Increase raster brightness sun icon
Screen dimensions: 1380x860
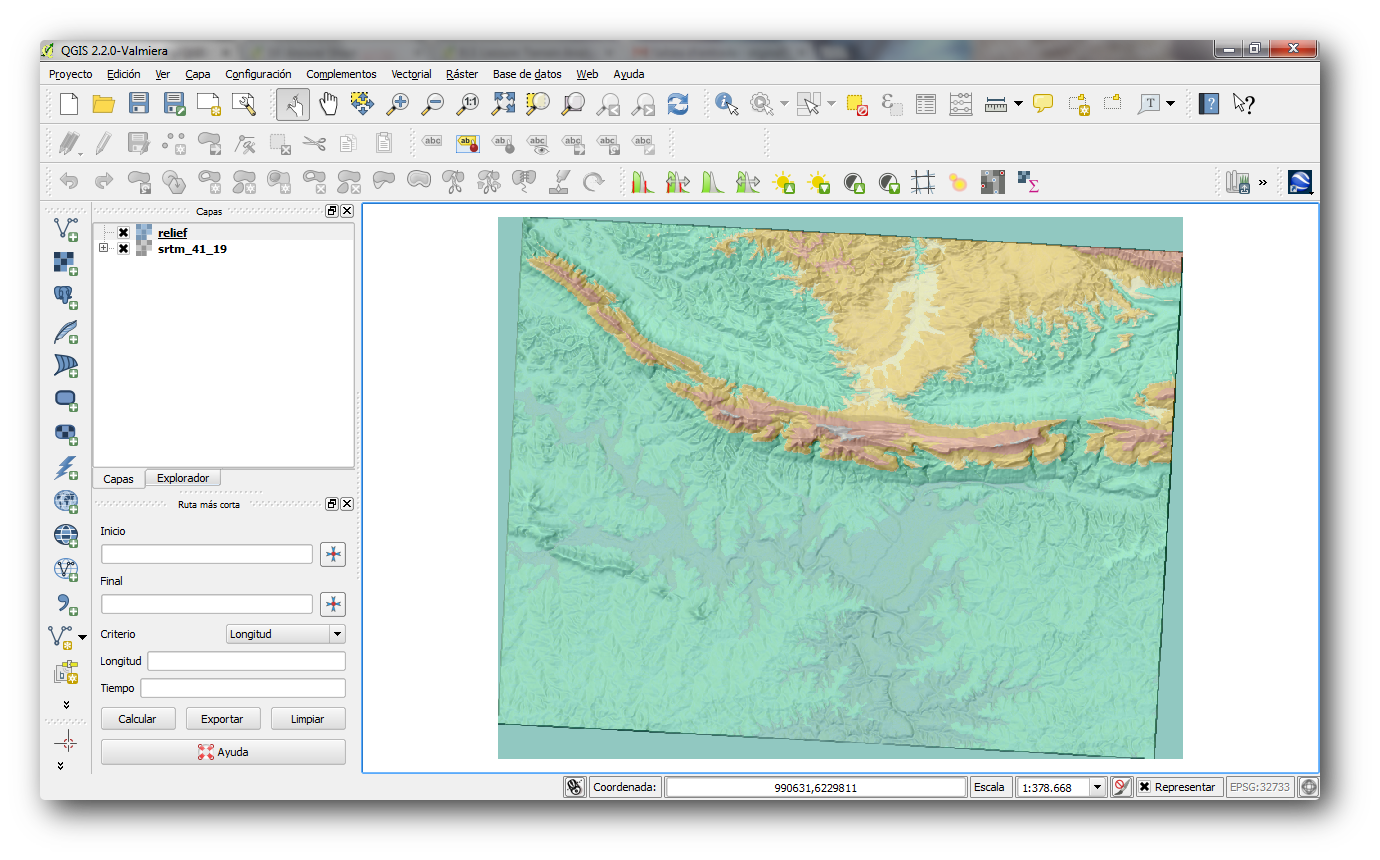(x=784, y=182)
